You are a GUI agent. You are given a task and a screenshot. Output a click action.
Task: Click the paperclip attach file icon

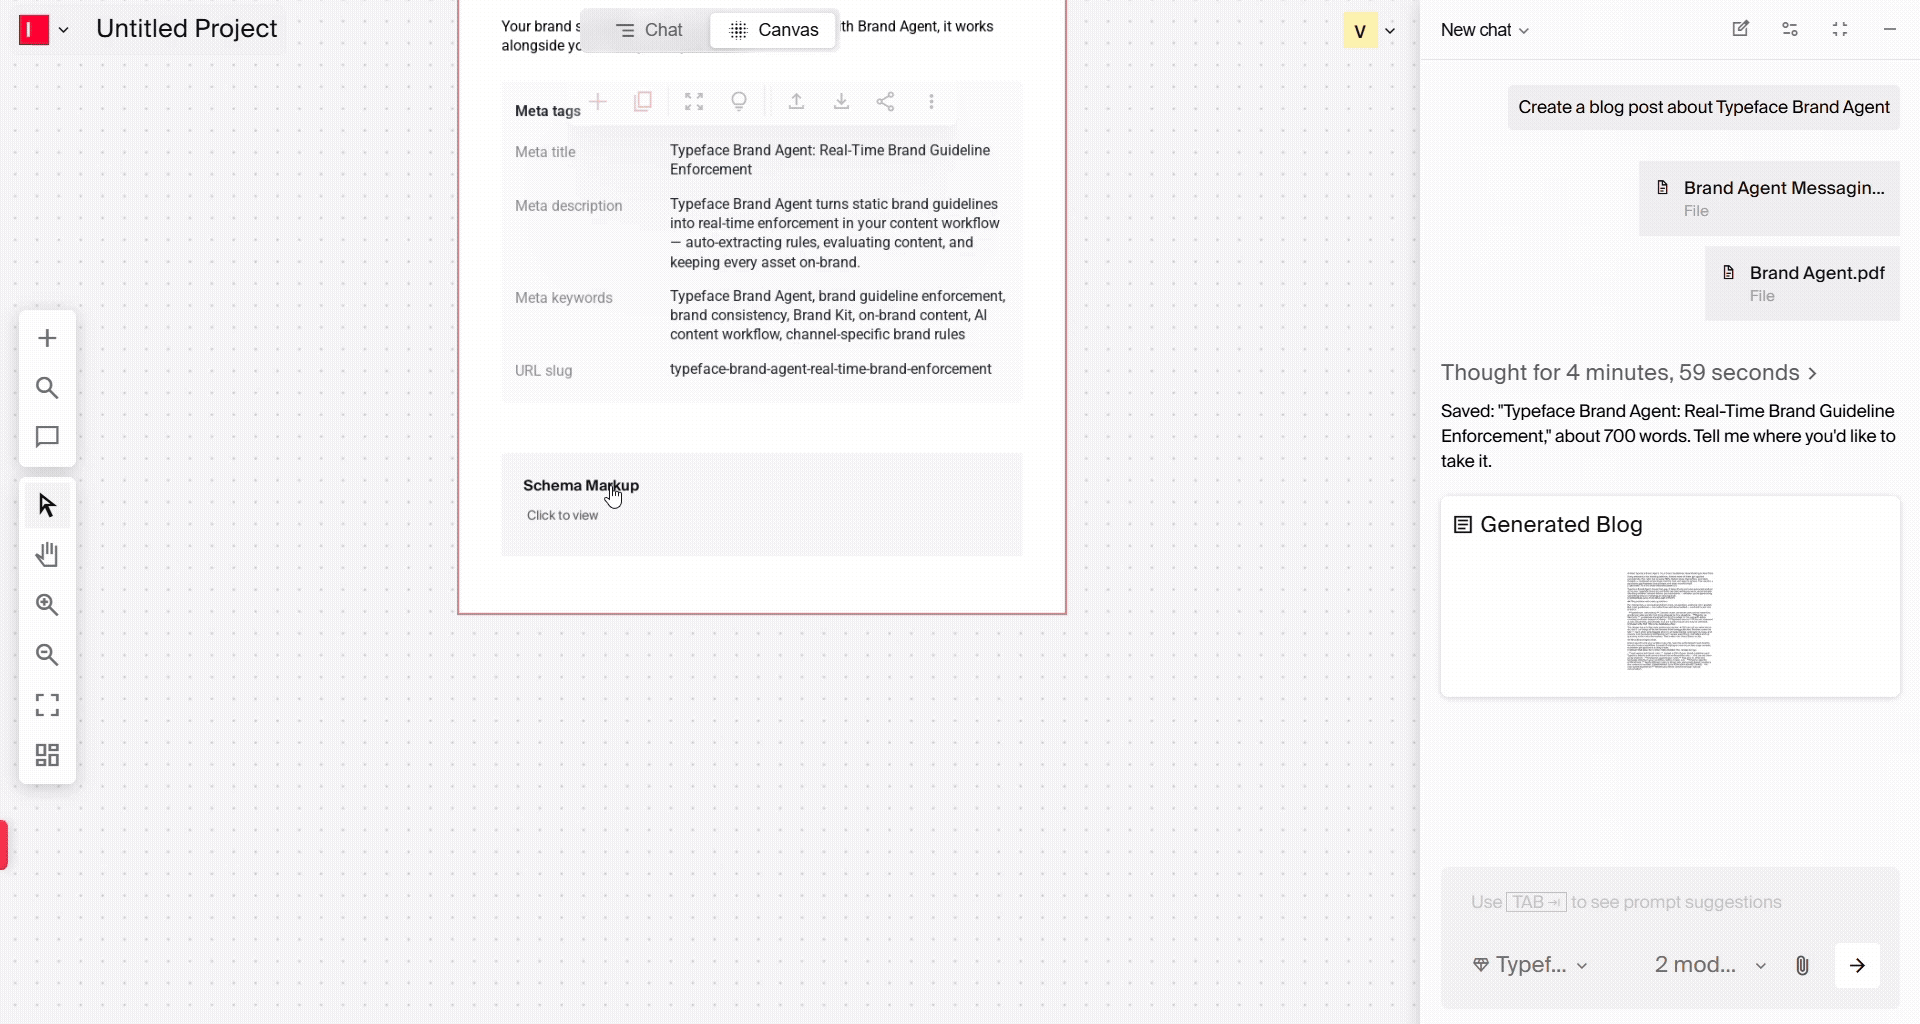[x=1802, y=965]
